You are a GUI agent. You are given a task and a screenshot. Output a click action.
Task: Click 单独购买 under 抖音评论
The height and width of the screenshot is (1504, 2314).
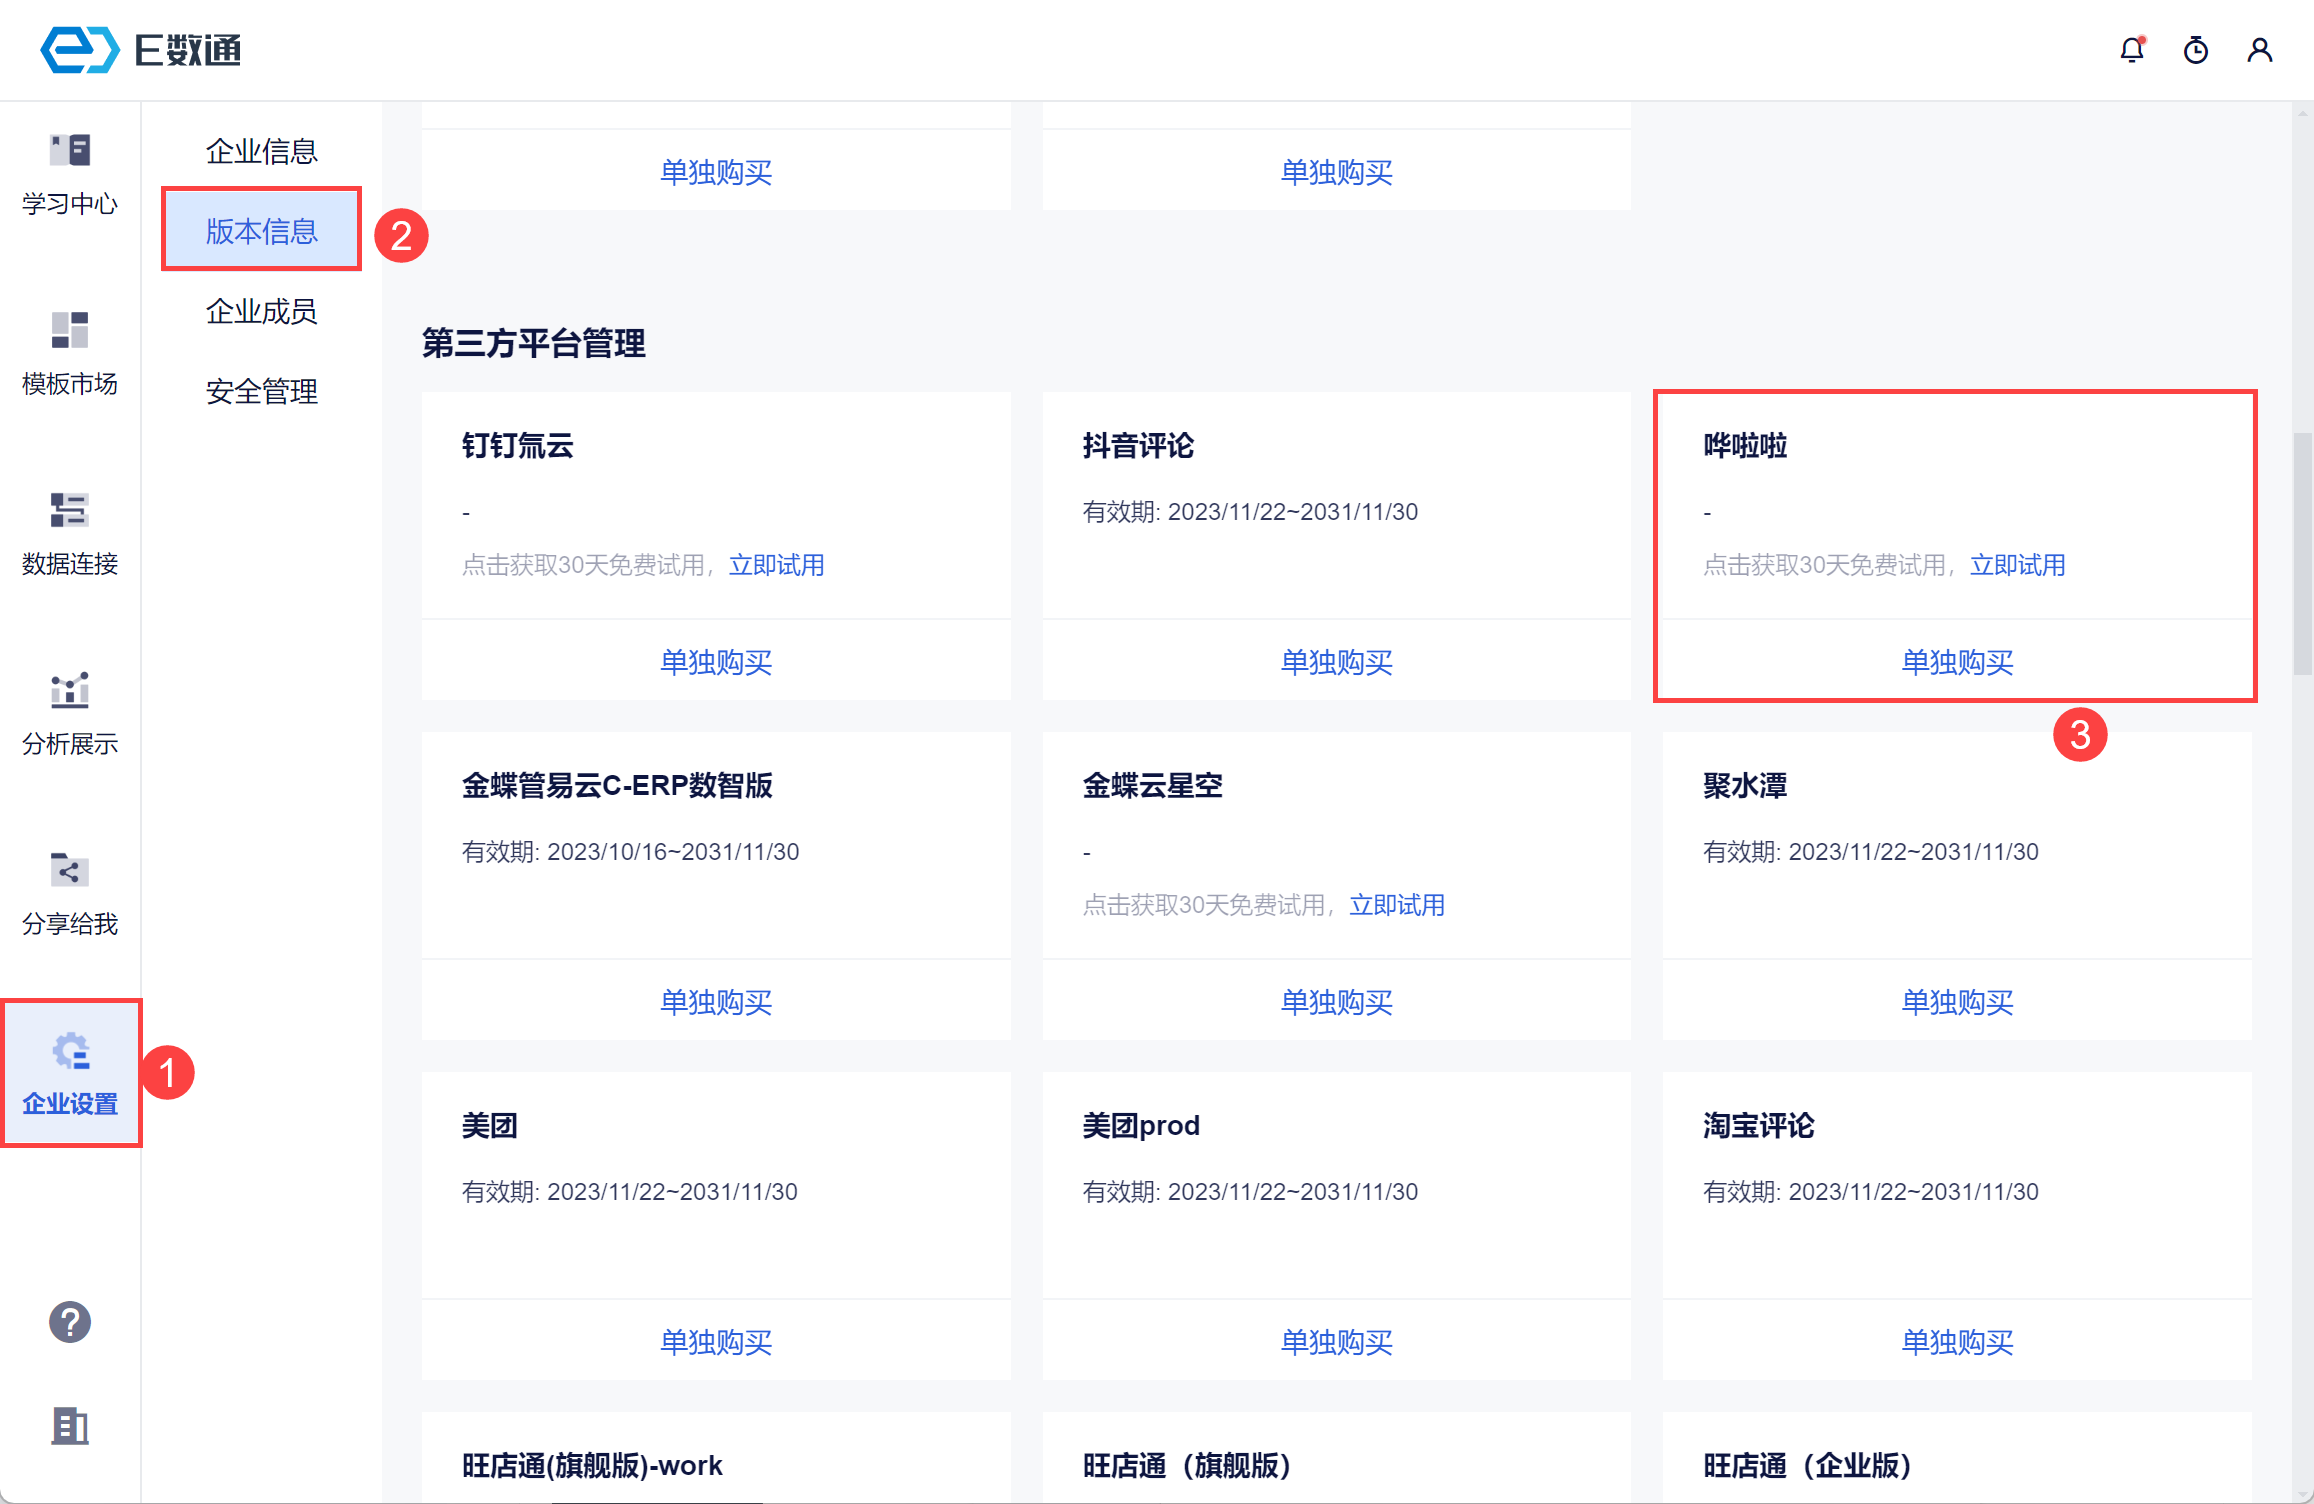[1336, 662]
